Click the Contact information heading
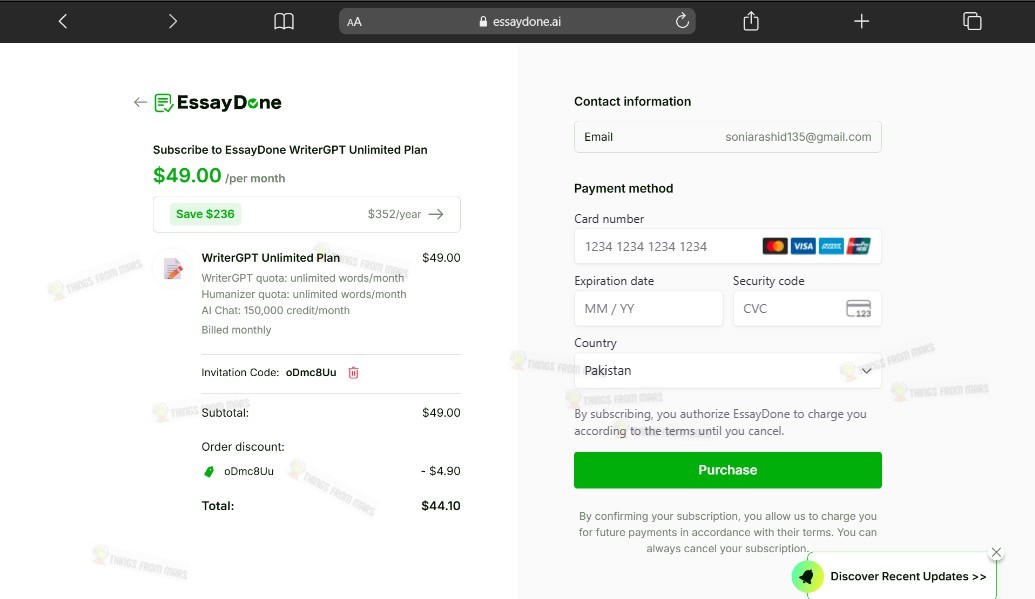1035x599 pixels. [x=632, y=101]
